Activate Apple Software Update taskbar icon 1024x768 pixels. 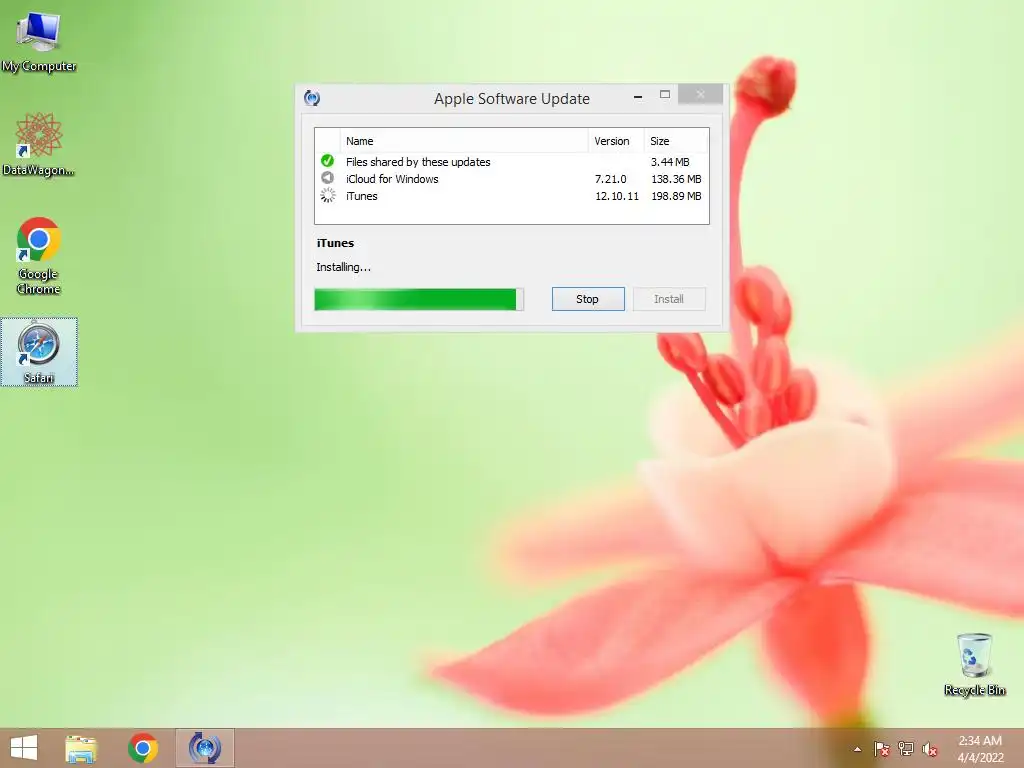coord(204,748)
